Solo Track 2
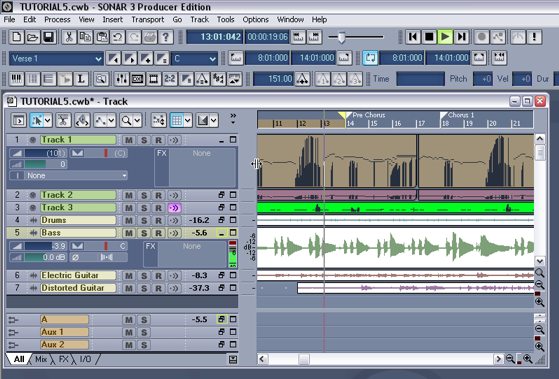Screen dimensions: 559x379 pyautogui.click(x=144, y=195)
